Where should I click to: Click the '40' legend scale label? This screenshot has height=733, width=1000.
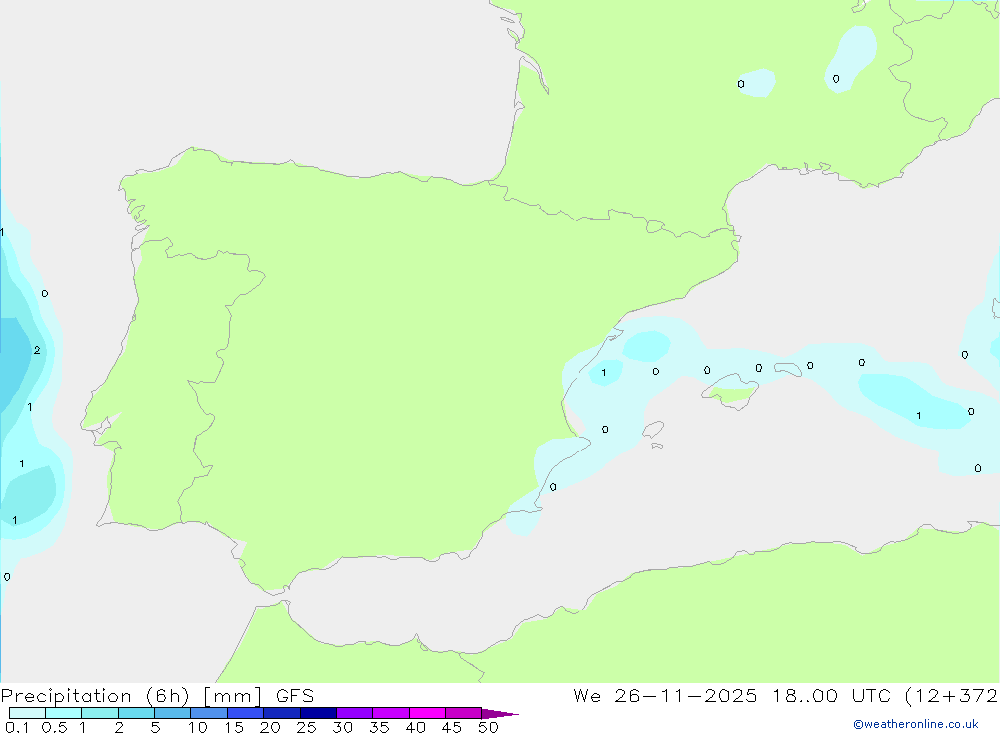(415, 727)
